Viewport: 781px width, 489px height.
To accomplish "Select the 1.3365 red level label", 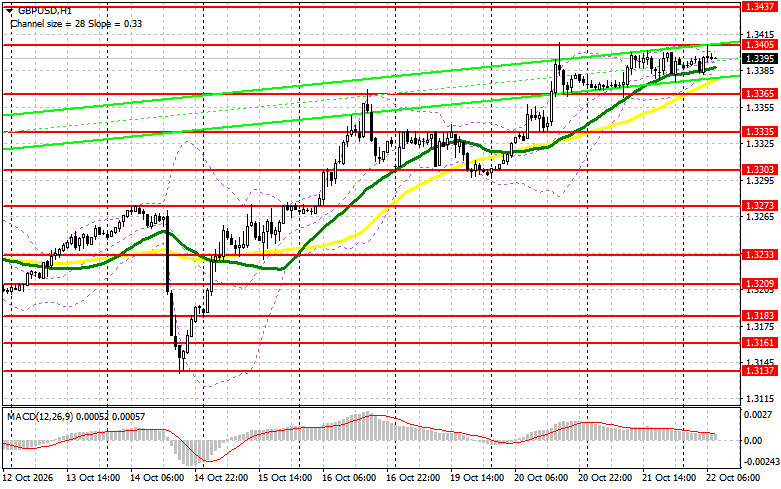I will [x=759, y=94].
